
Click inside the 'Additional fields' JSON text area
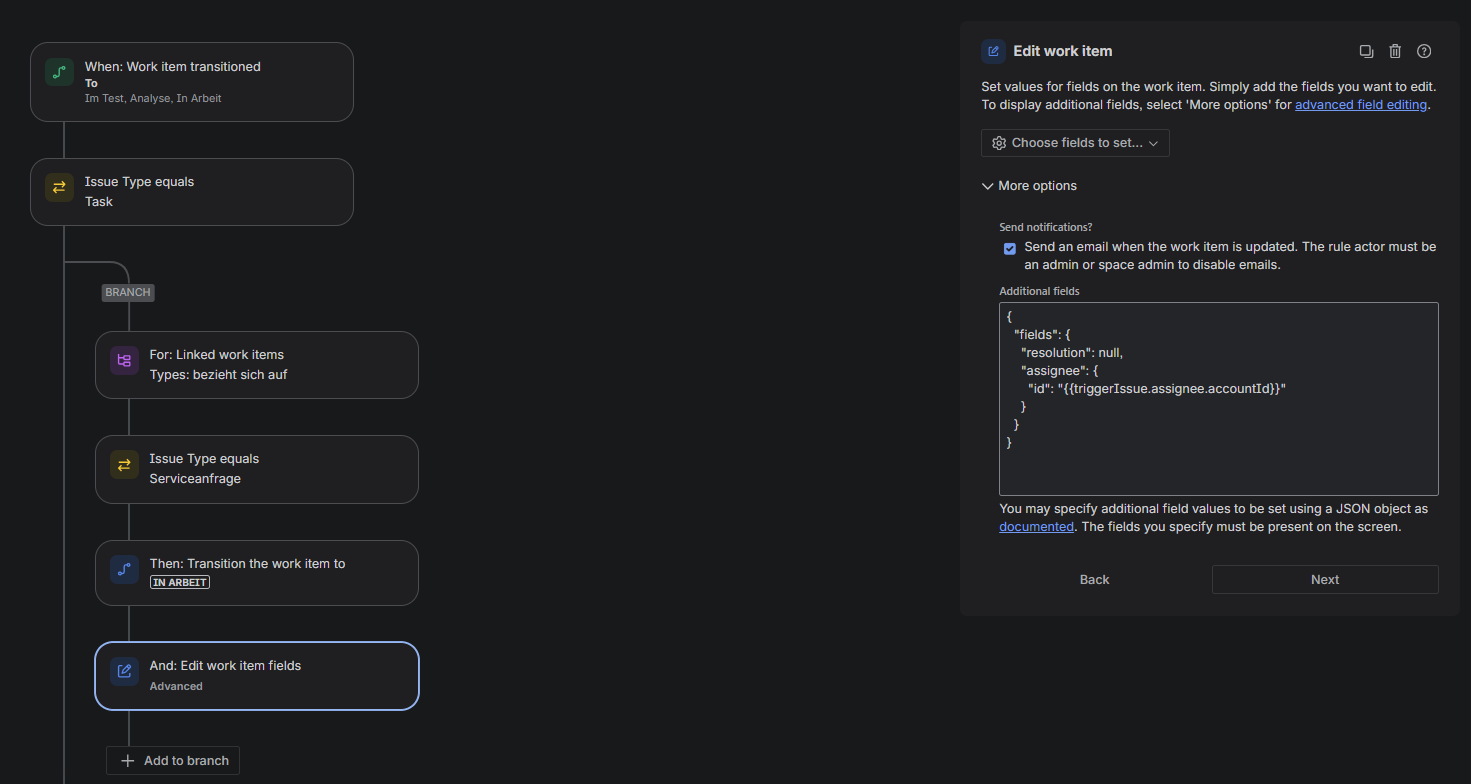click(1219, 399)
